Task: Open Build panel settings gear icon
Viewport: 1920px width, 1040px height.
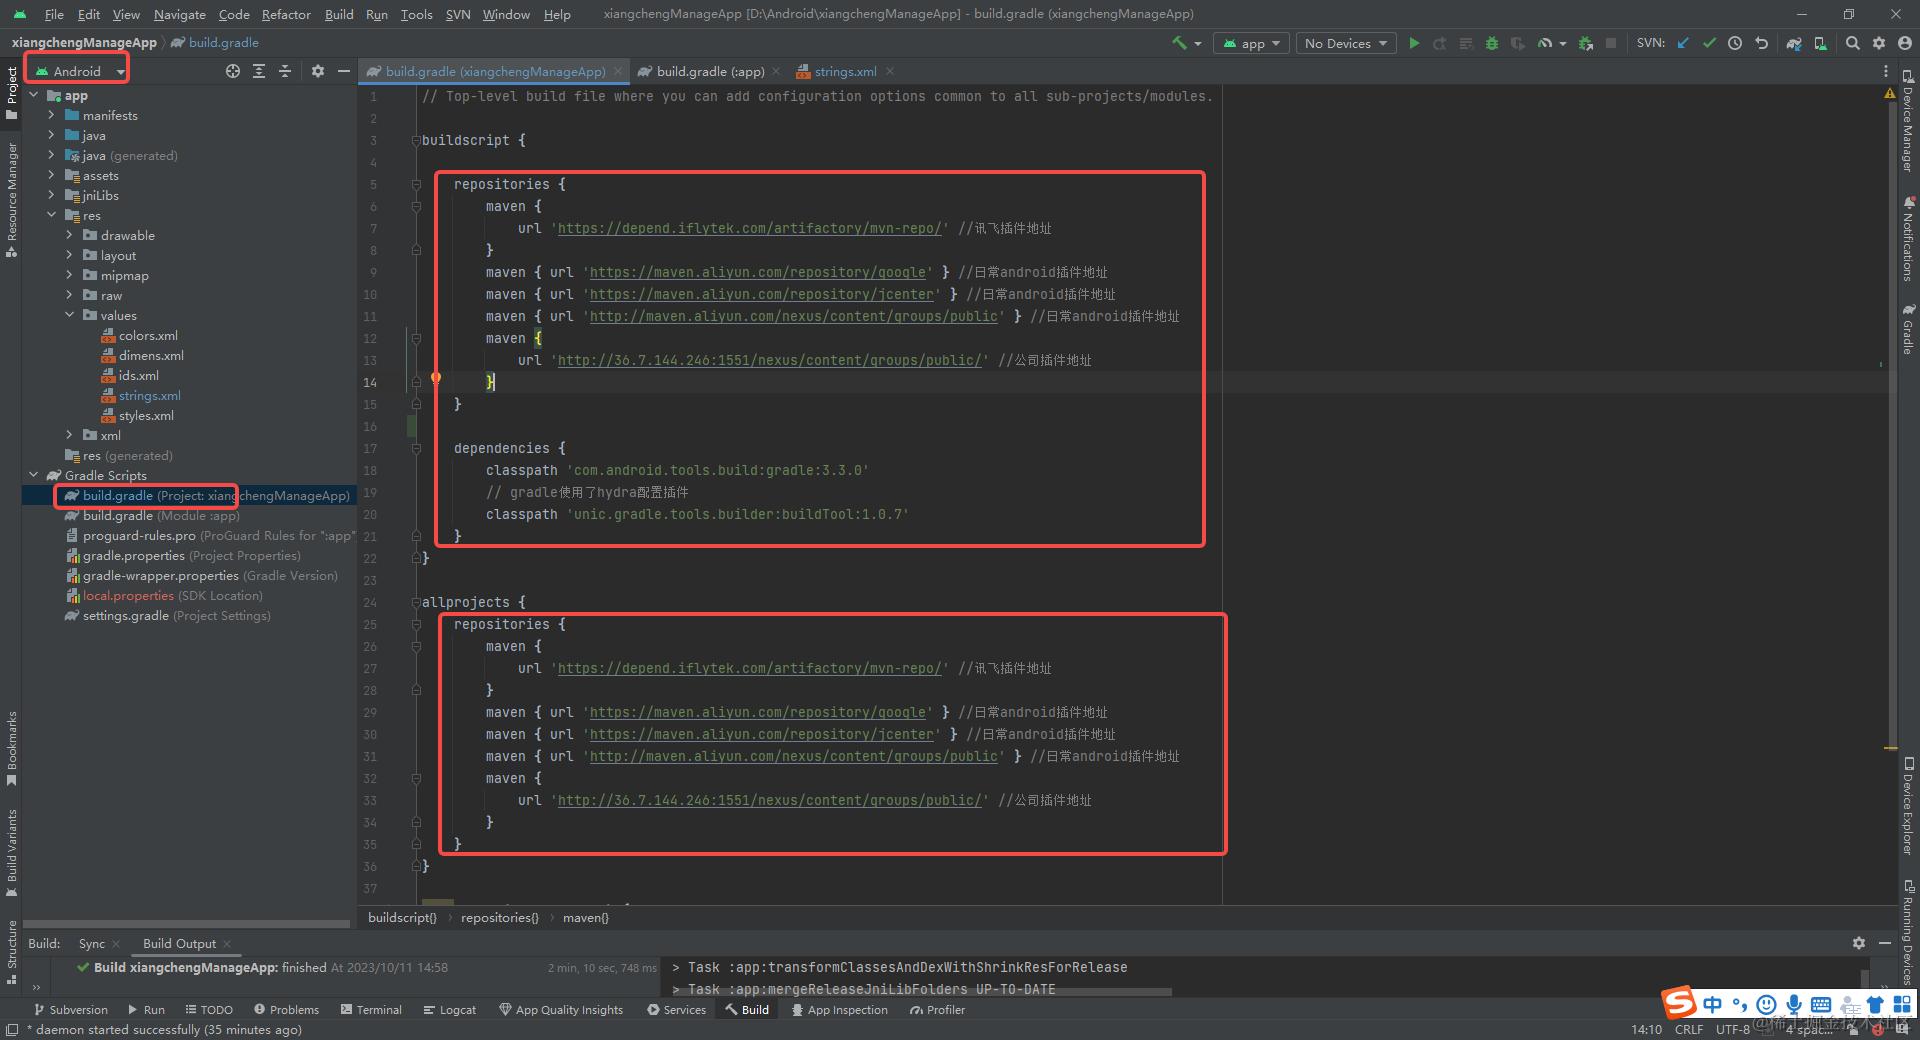Action: (1859, 943)
